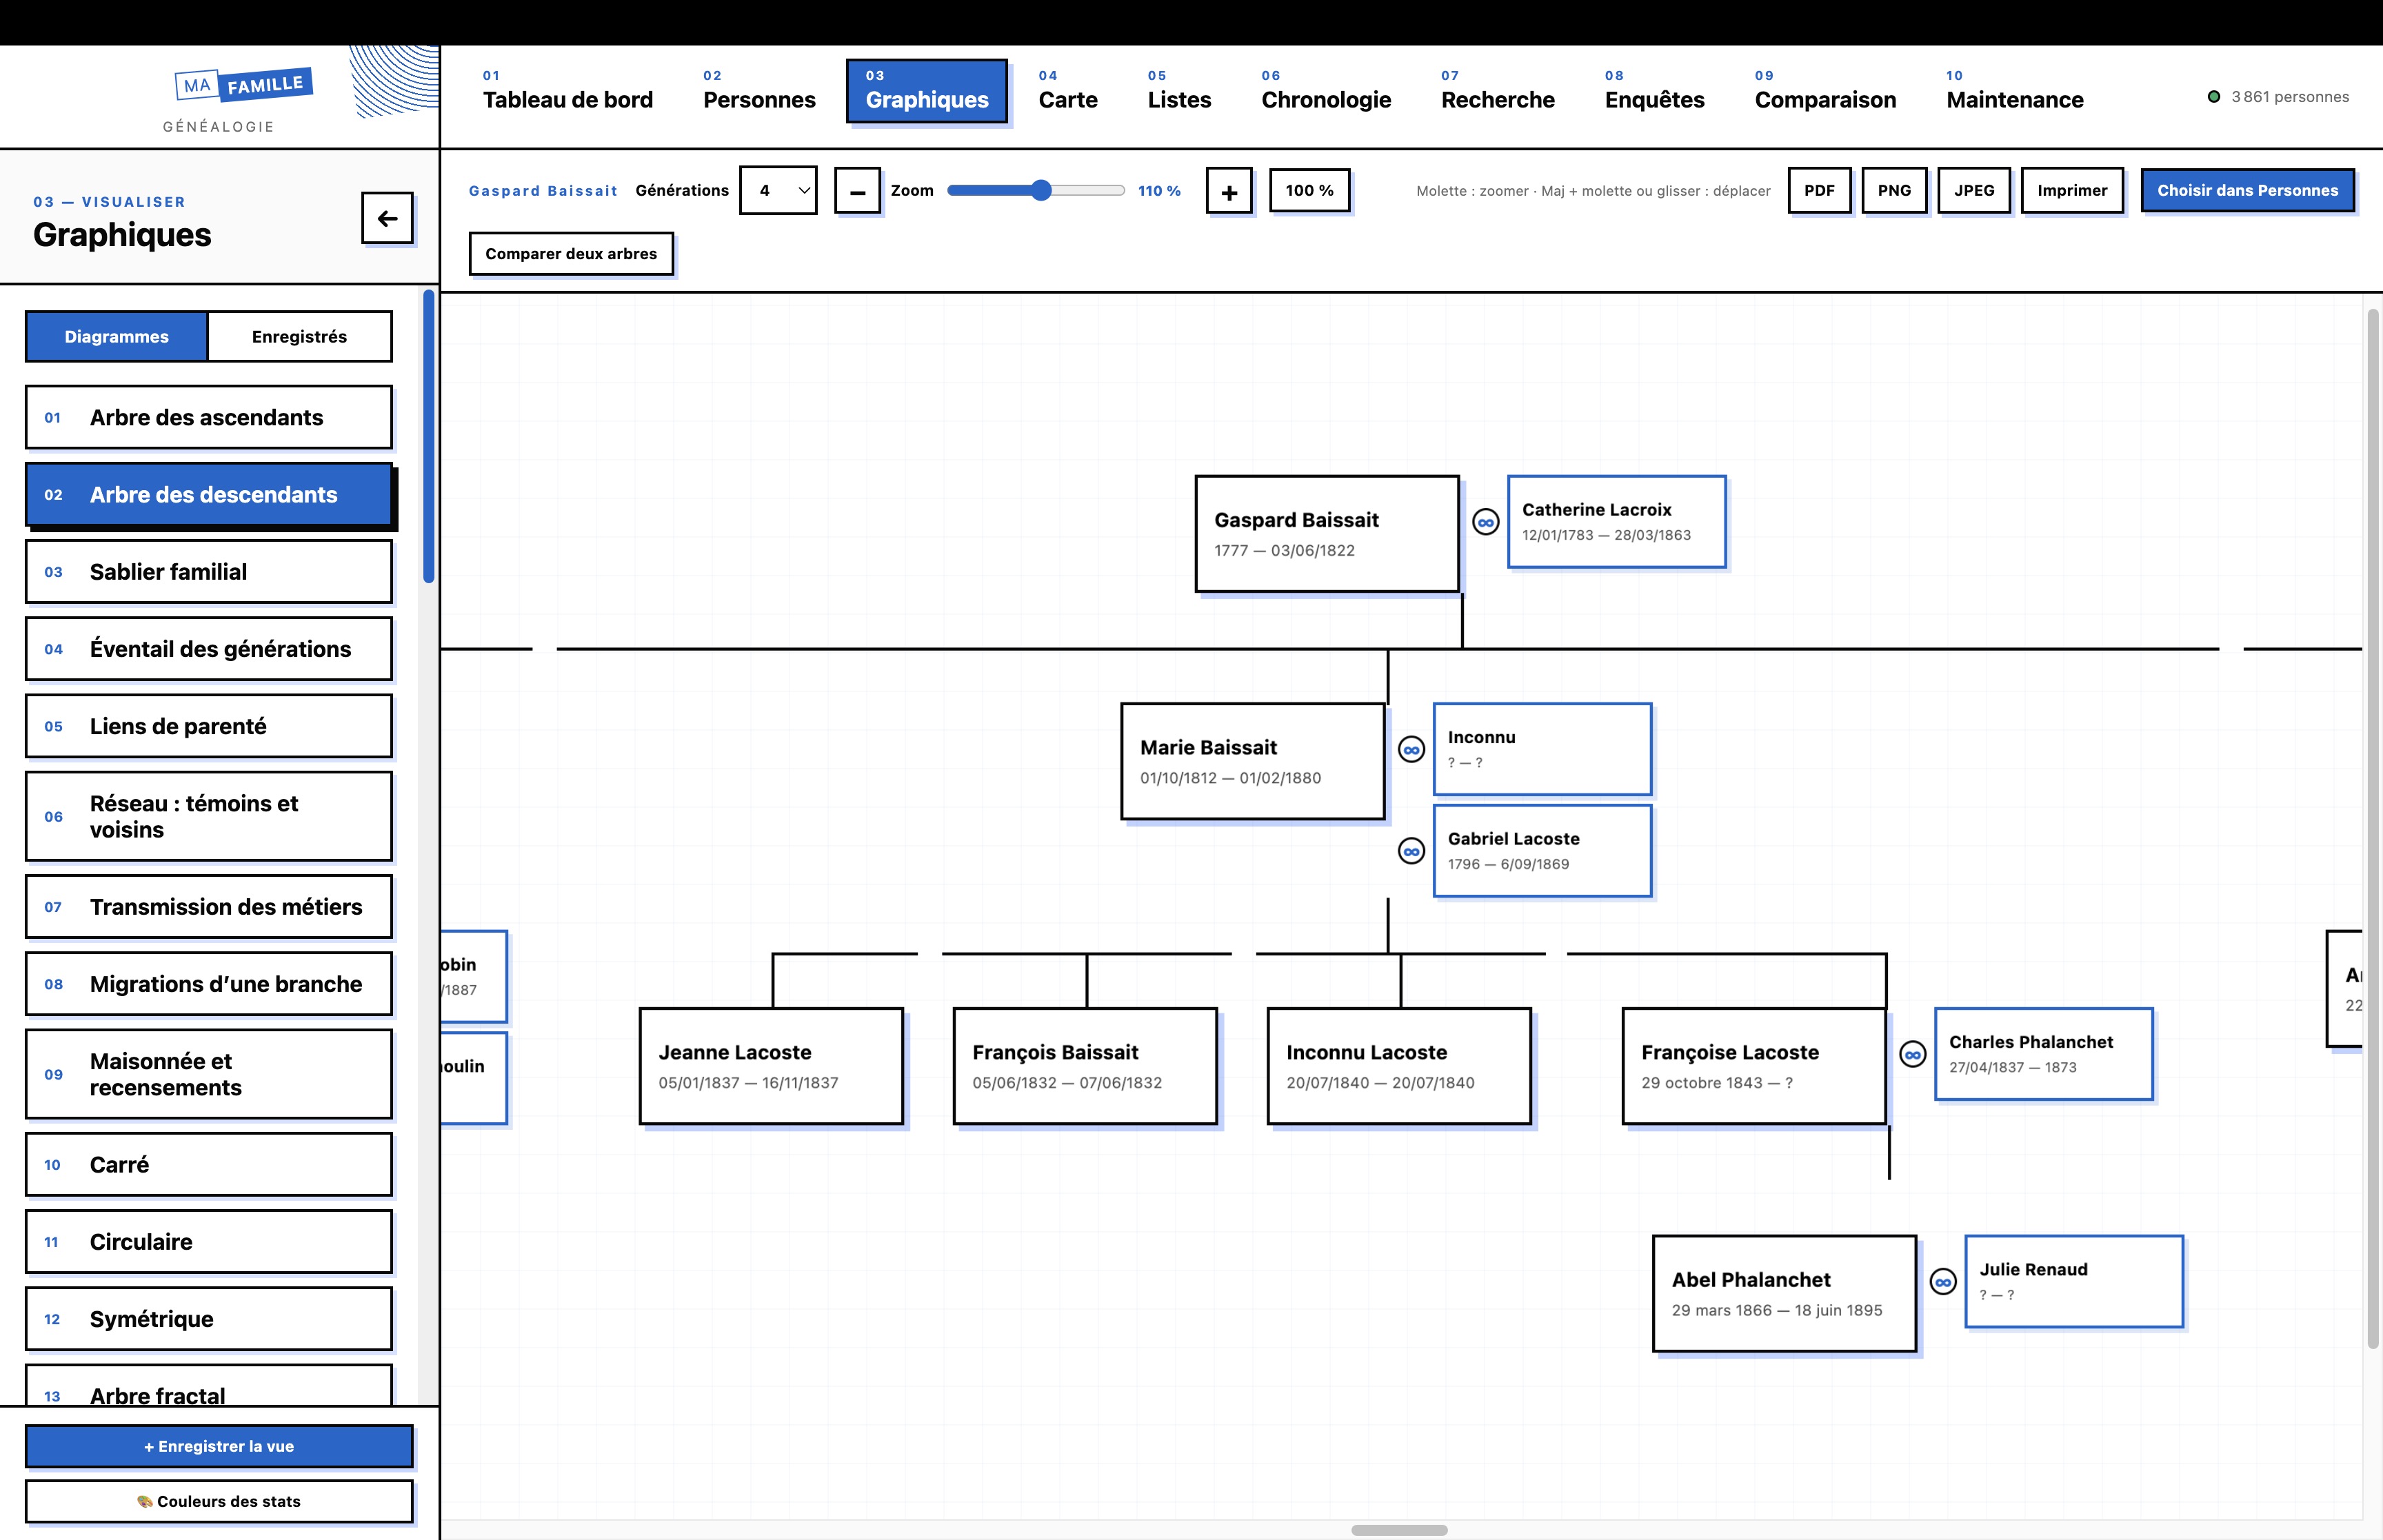Export the tree as PDF
Viewport: 2383px width, 1540px height.
coord(1819,190)
